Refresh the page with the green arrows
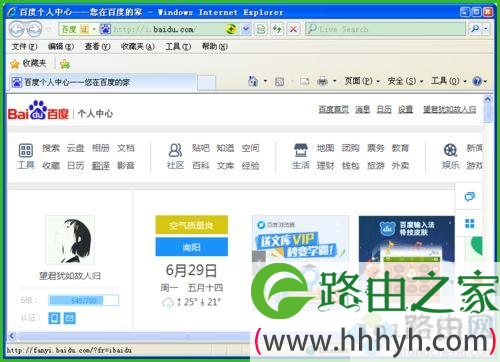 point(277,29)
